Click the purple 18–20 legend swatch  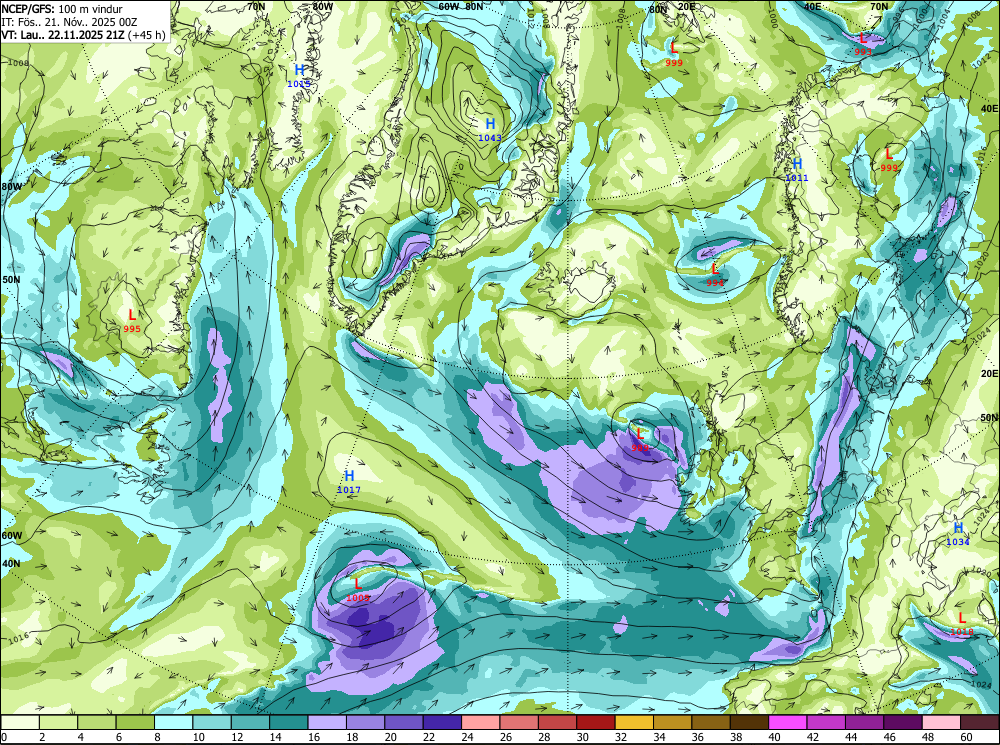365,722
